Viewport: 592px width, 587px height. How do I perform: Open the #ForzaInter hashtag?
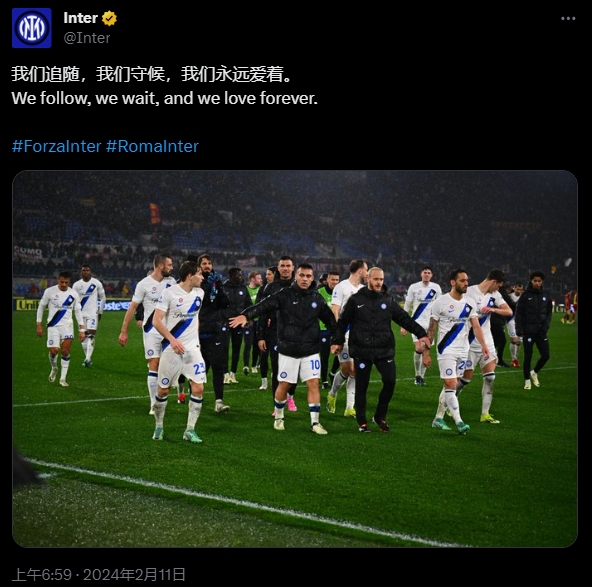tap(57, 146)
